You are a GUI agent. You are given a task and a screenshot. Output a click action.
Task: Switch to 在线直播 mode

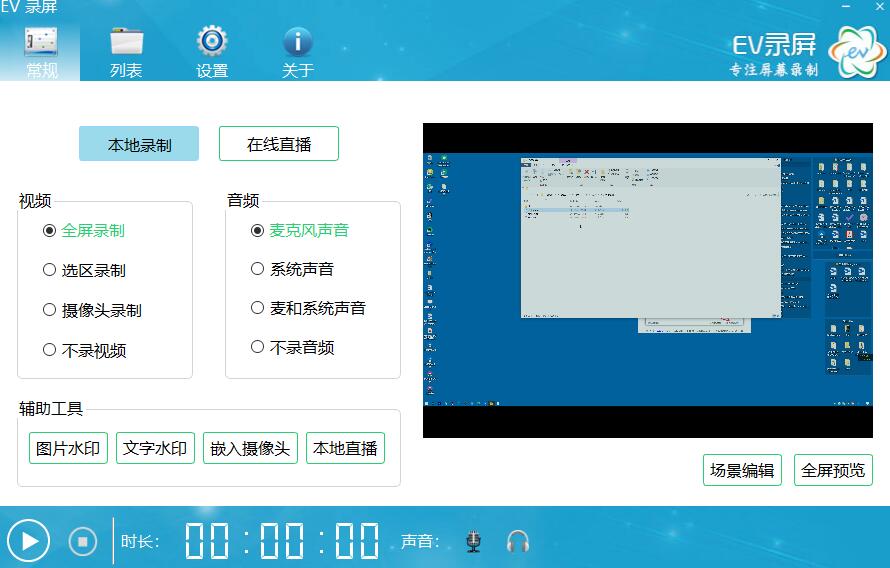[x=279, y=144]
